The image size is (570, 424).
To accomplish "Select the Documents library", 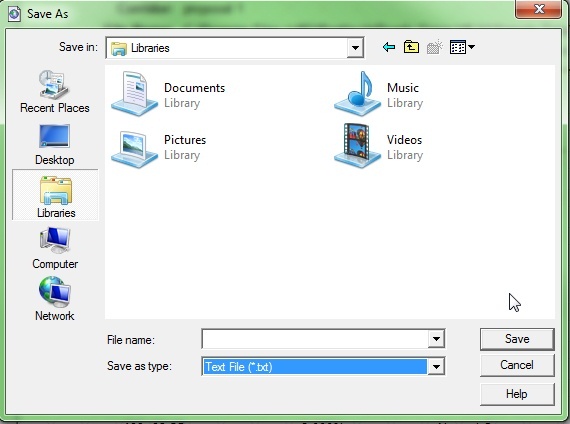I will pos(168,94).
